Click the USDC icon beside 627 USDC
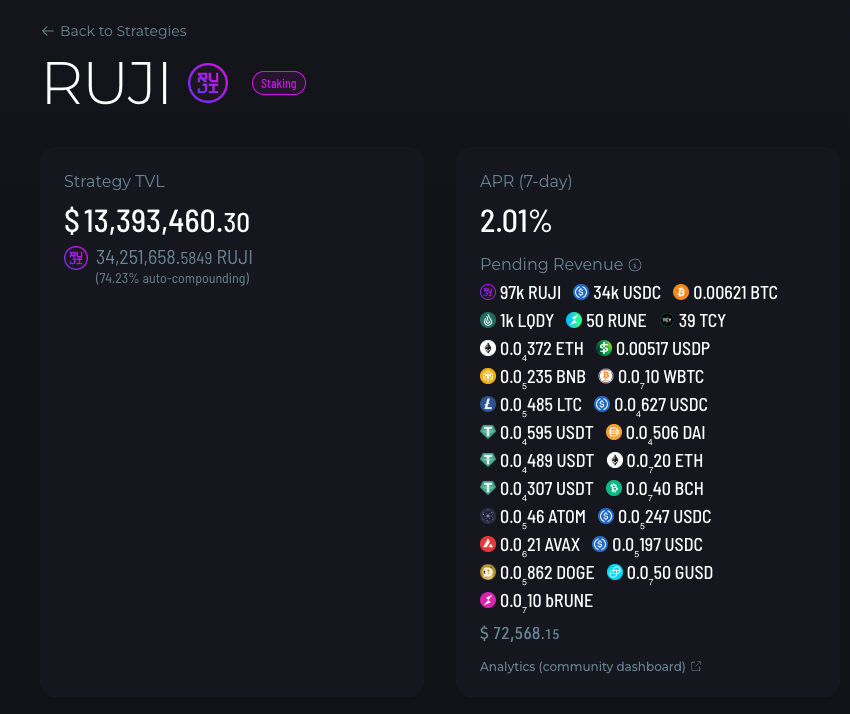This screenshot has height=714, width=850. coord(602,404)
